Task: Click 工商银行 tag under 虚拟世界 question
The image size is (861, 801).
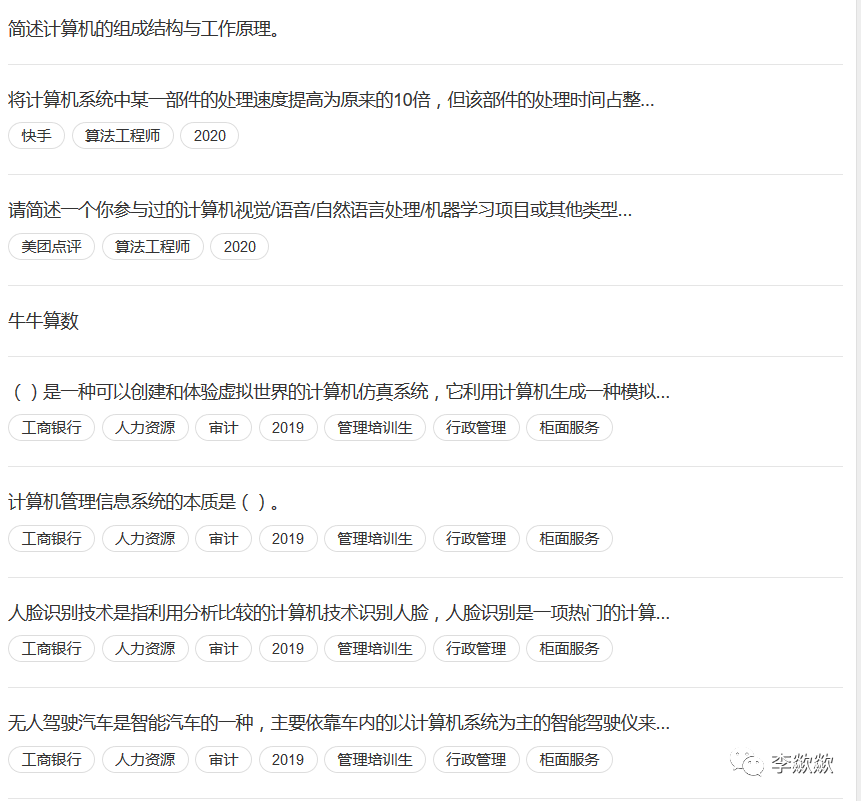Action: click(51, 428)
